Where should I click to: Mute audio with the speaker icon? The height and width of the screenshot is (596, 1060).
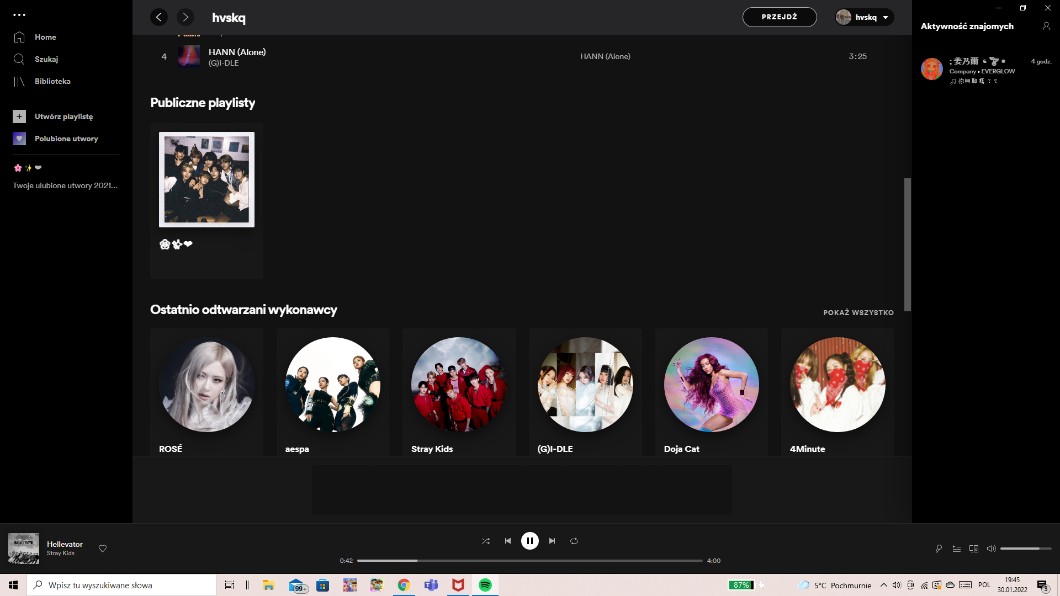point(991,548)
